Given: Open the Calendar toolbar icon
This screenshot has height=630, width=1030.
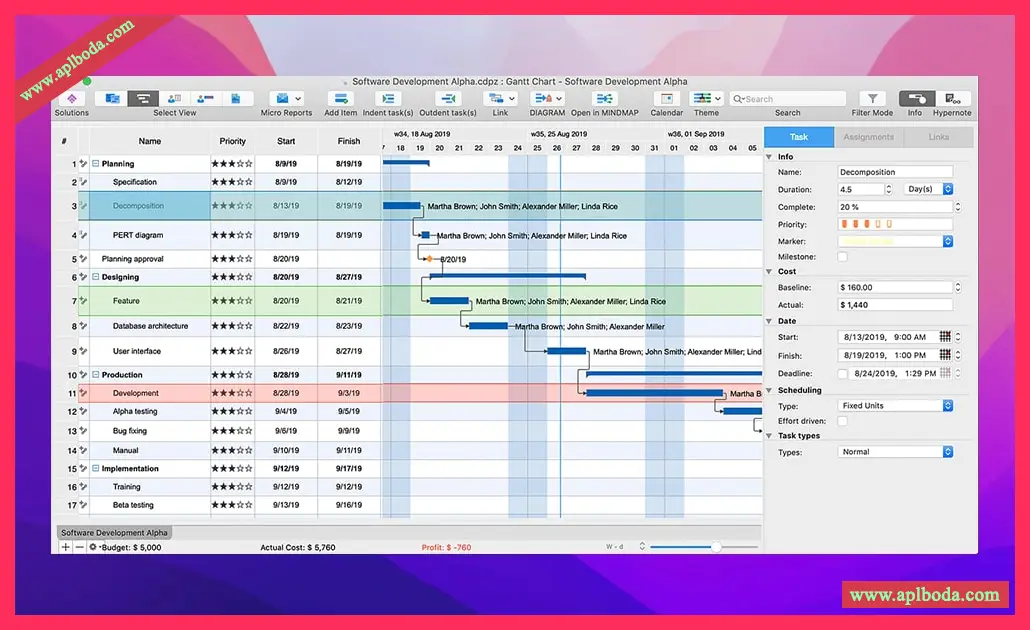Looking at the screenshot, I should point(667,99).
